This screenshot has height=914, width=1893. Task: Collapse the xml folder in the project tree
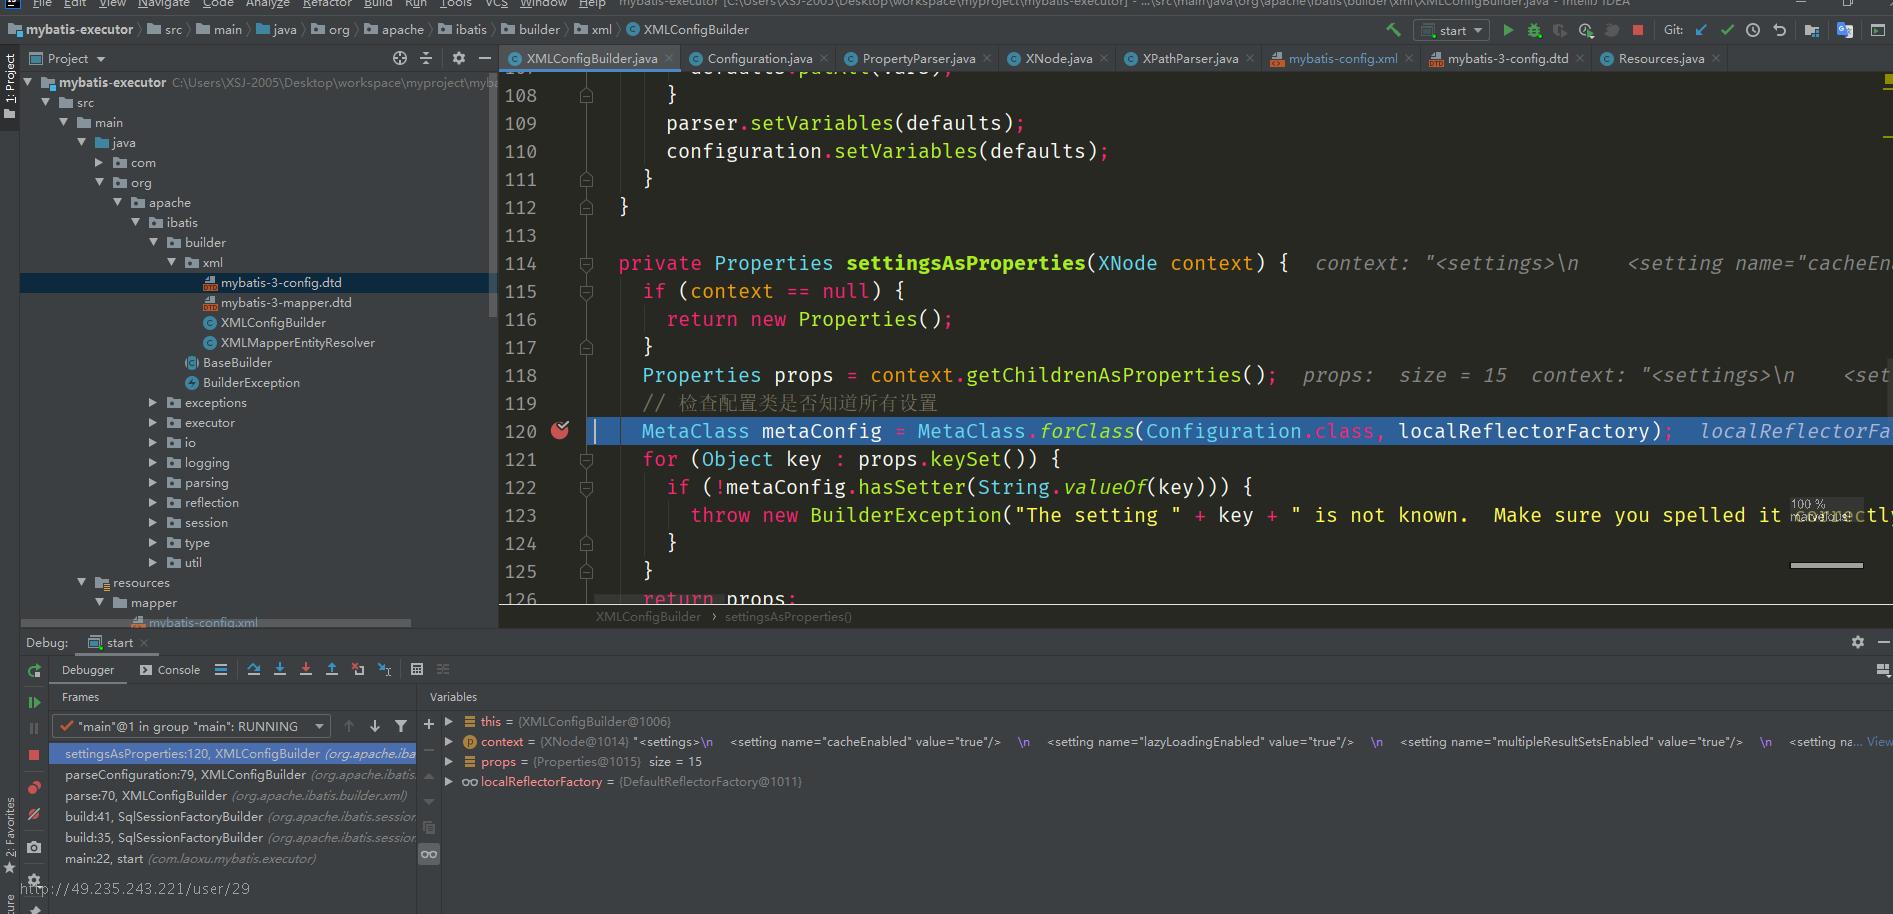(x=172, y=262)
